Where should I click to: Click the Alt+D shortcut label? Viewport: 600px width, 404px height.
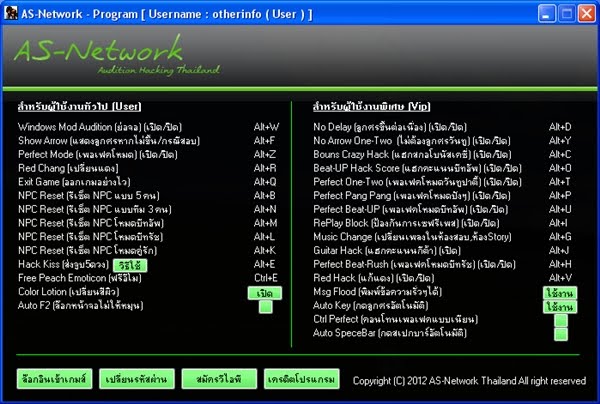pos(560,127)
